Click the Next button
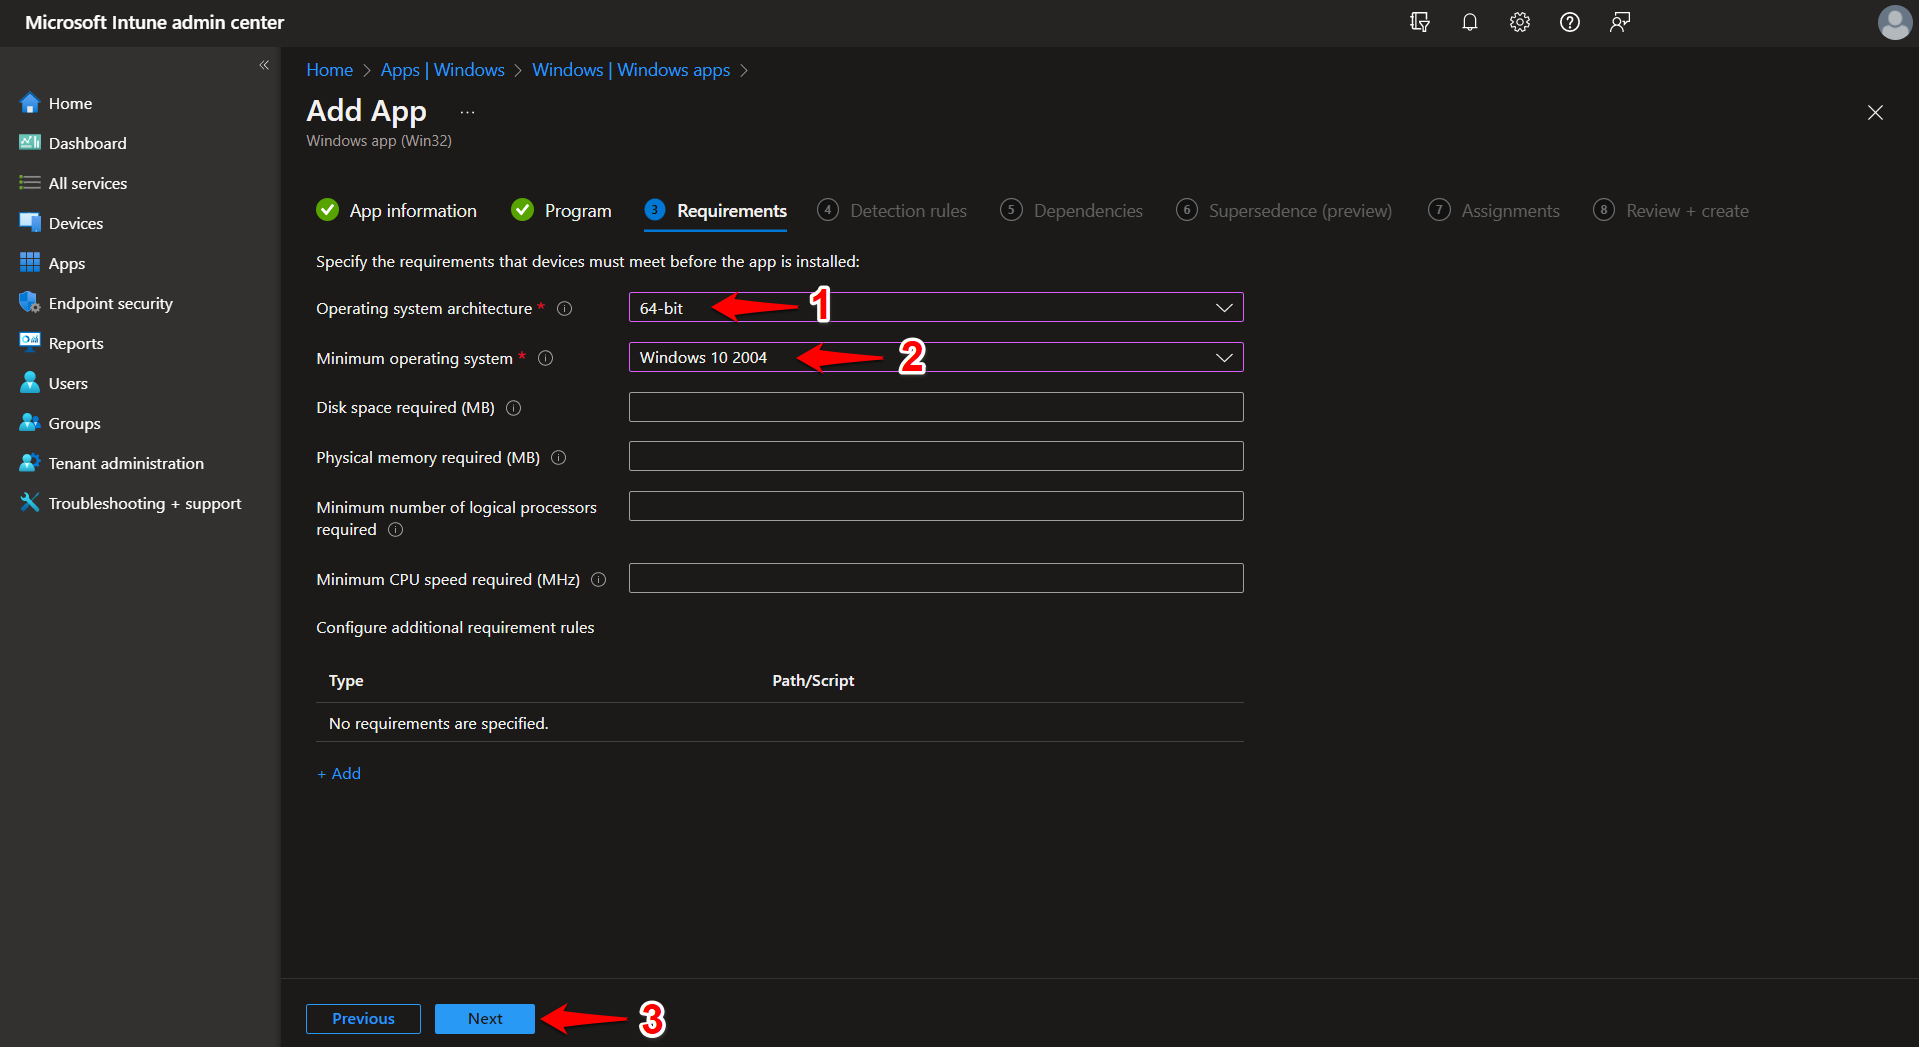Screen dimensions: 1919x1047 (485, 1018)
